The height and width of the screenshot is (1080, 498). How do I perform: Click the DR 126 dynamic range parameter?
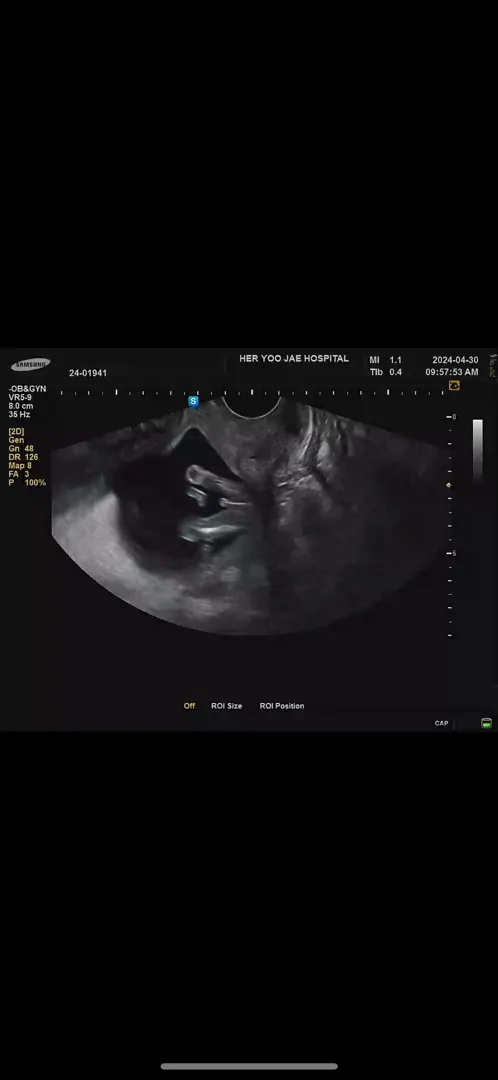[x=23, y=457]
